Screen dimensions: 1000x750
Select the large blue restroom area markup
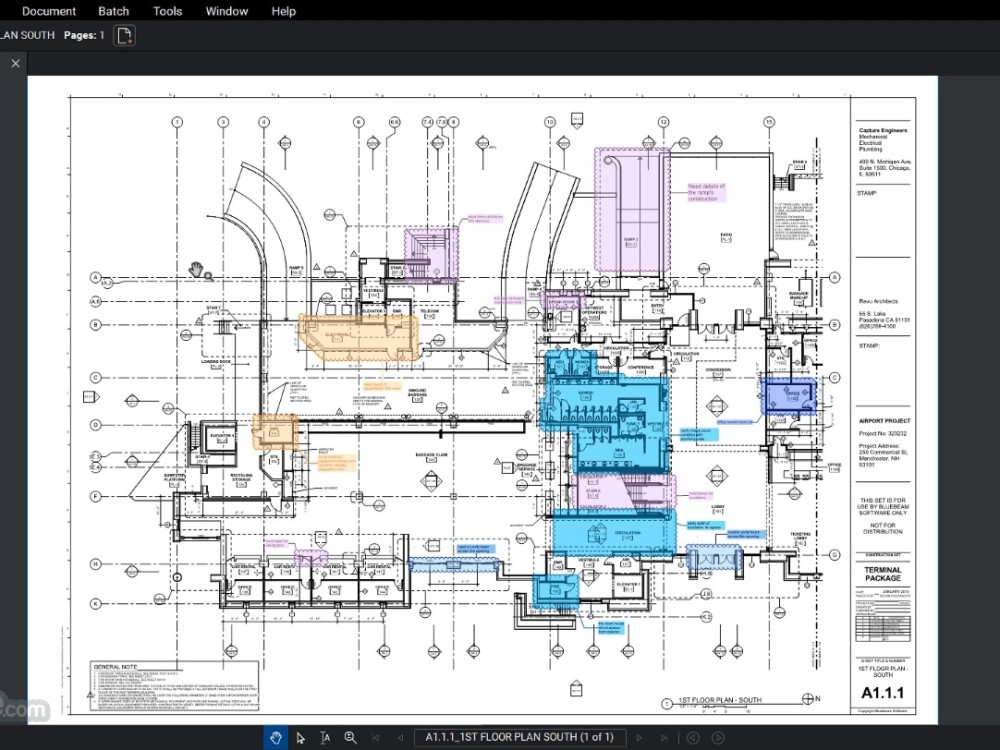click(606, 412)
